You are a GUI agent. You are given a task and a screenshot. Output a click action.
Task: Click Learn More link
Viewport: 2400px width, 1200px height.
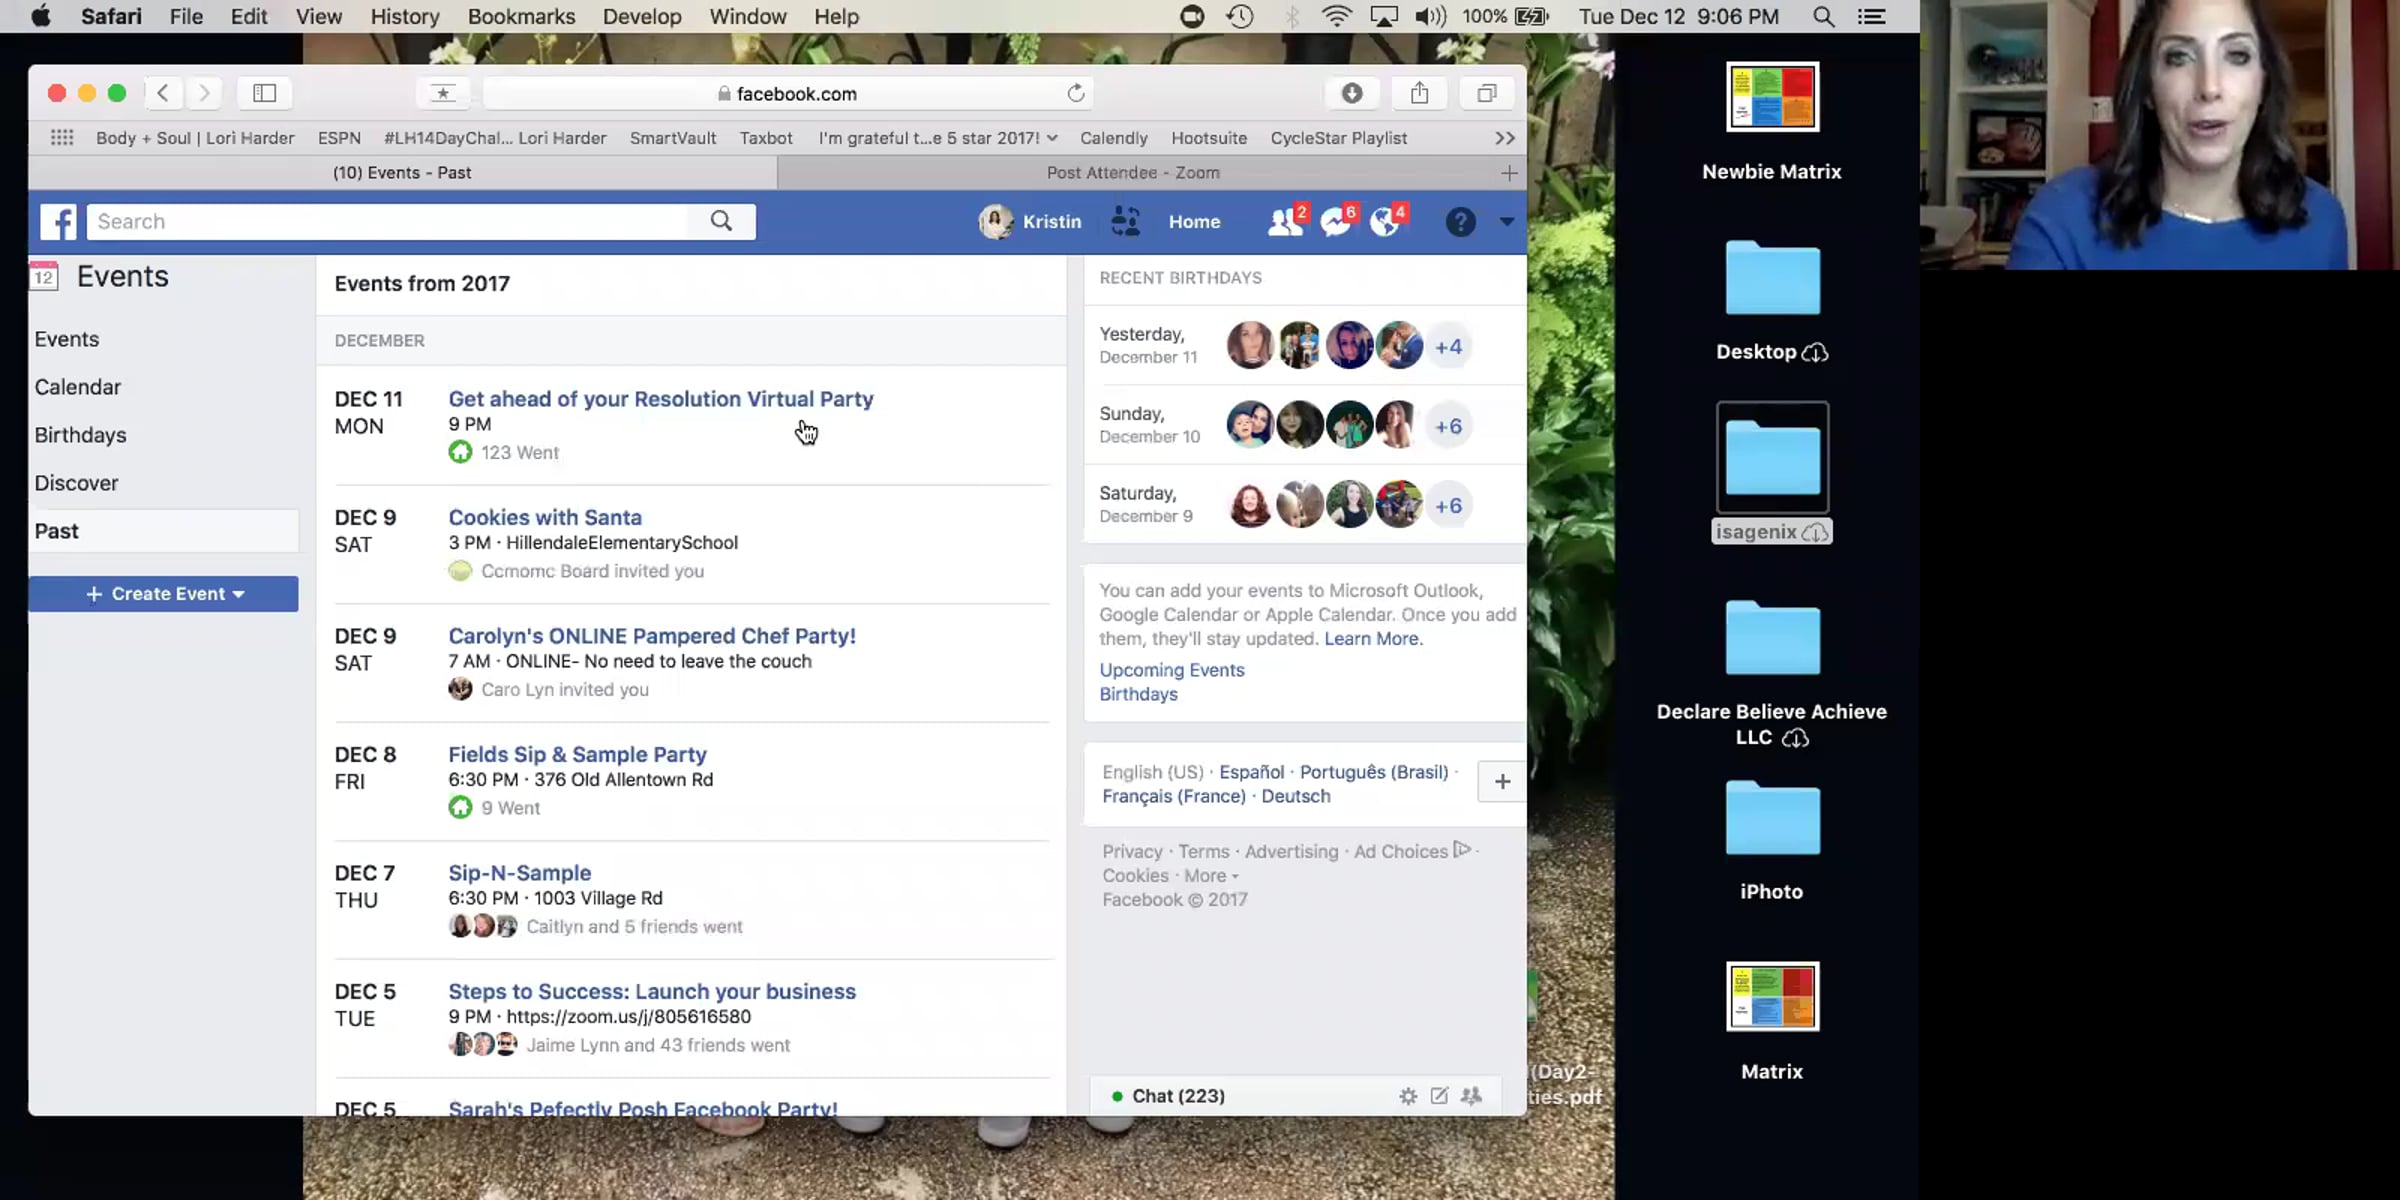pos(1371,639)
